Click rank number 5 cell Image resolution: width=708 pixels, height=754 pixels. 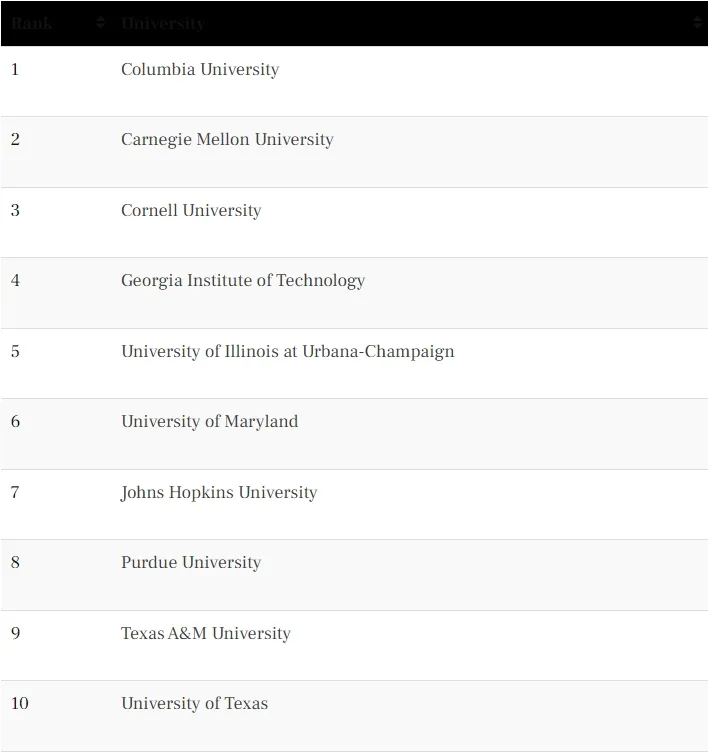[x=15, y=351]
